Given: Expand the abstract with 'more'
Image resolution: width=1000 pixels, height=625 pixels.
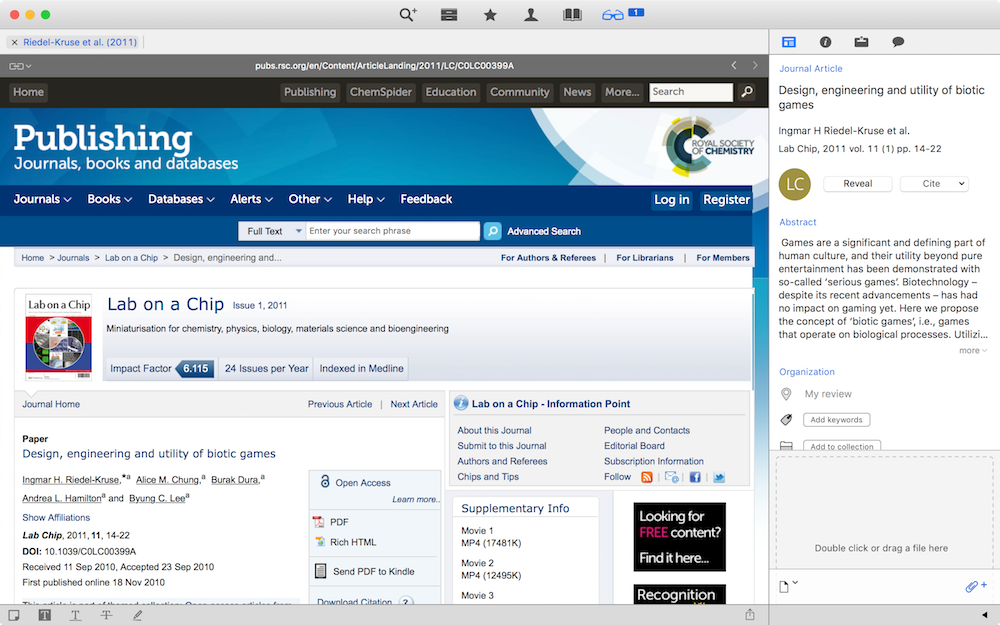Looking at the screenshot, I should [x=973, y=350].
